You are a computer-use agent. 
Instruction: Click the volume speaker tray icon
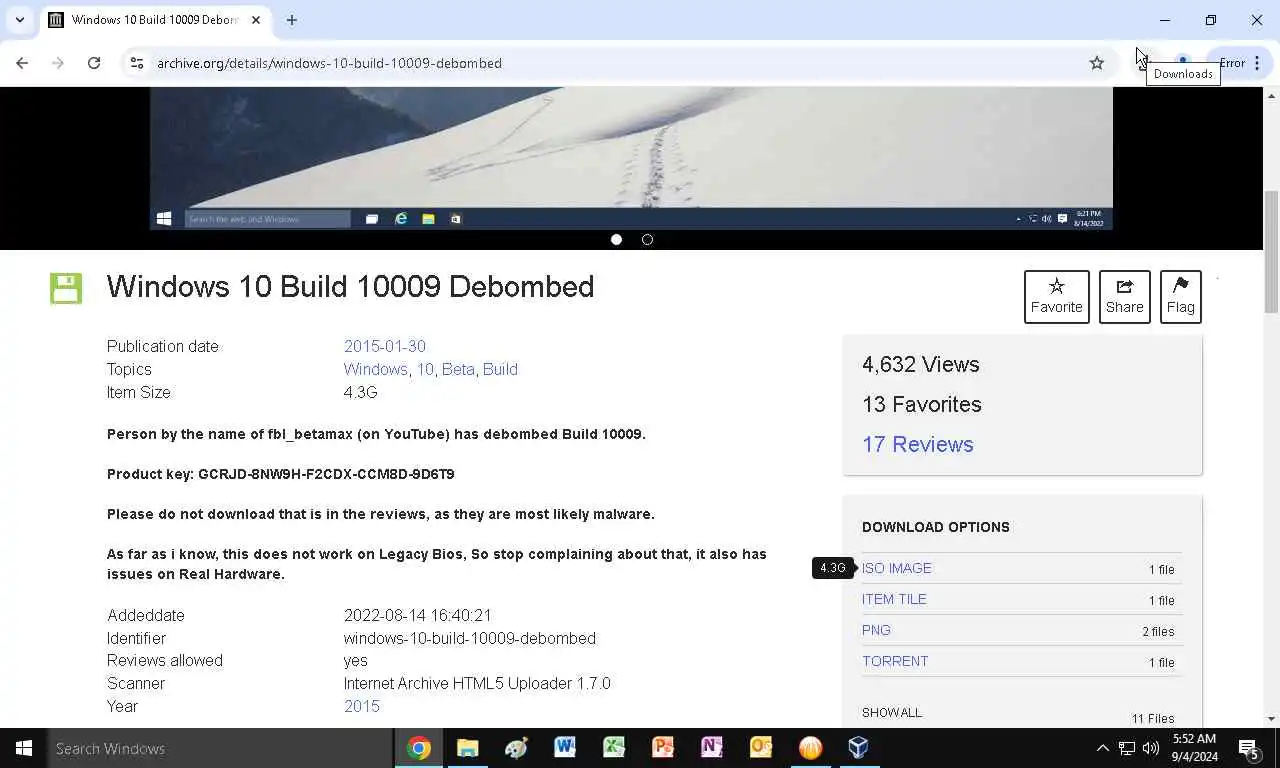pos(1151,748)
